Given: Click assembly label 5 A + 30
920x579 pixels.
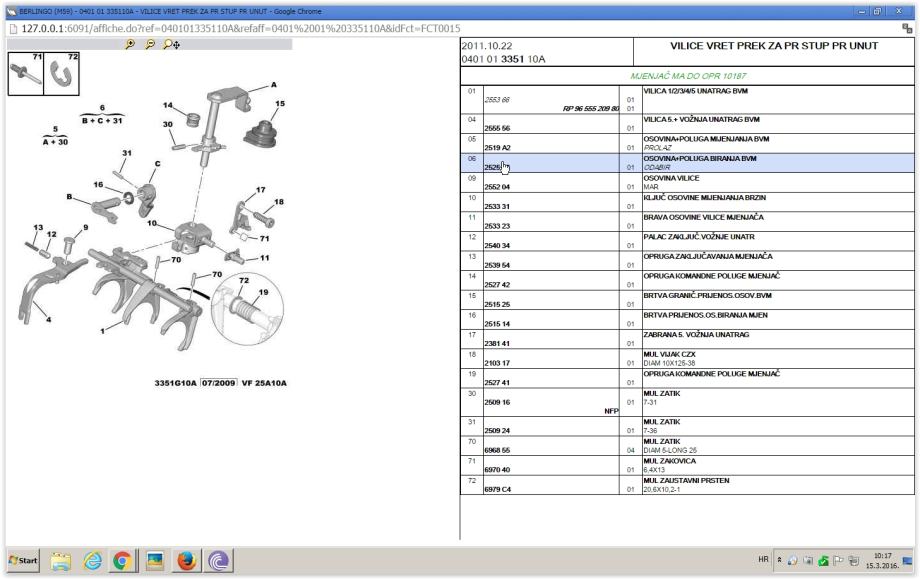Looking at the screenshot, I should click(x=55, y=136).
